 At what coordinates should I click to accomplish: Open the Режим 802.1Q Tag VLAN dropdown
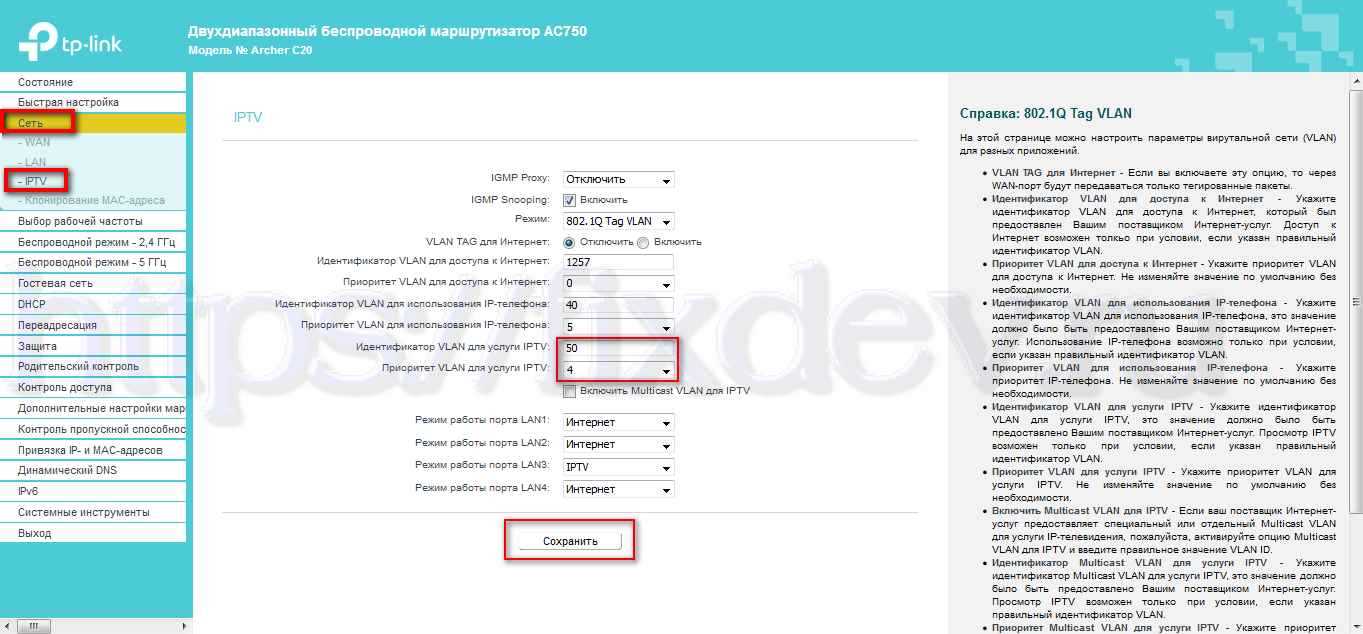pos(618,221)
